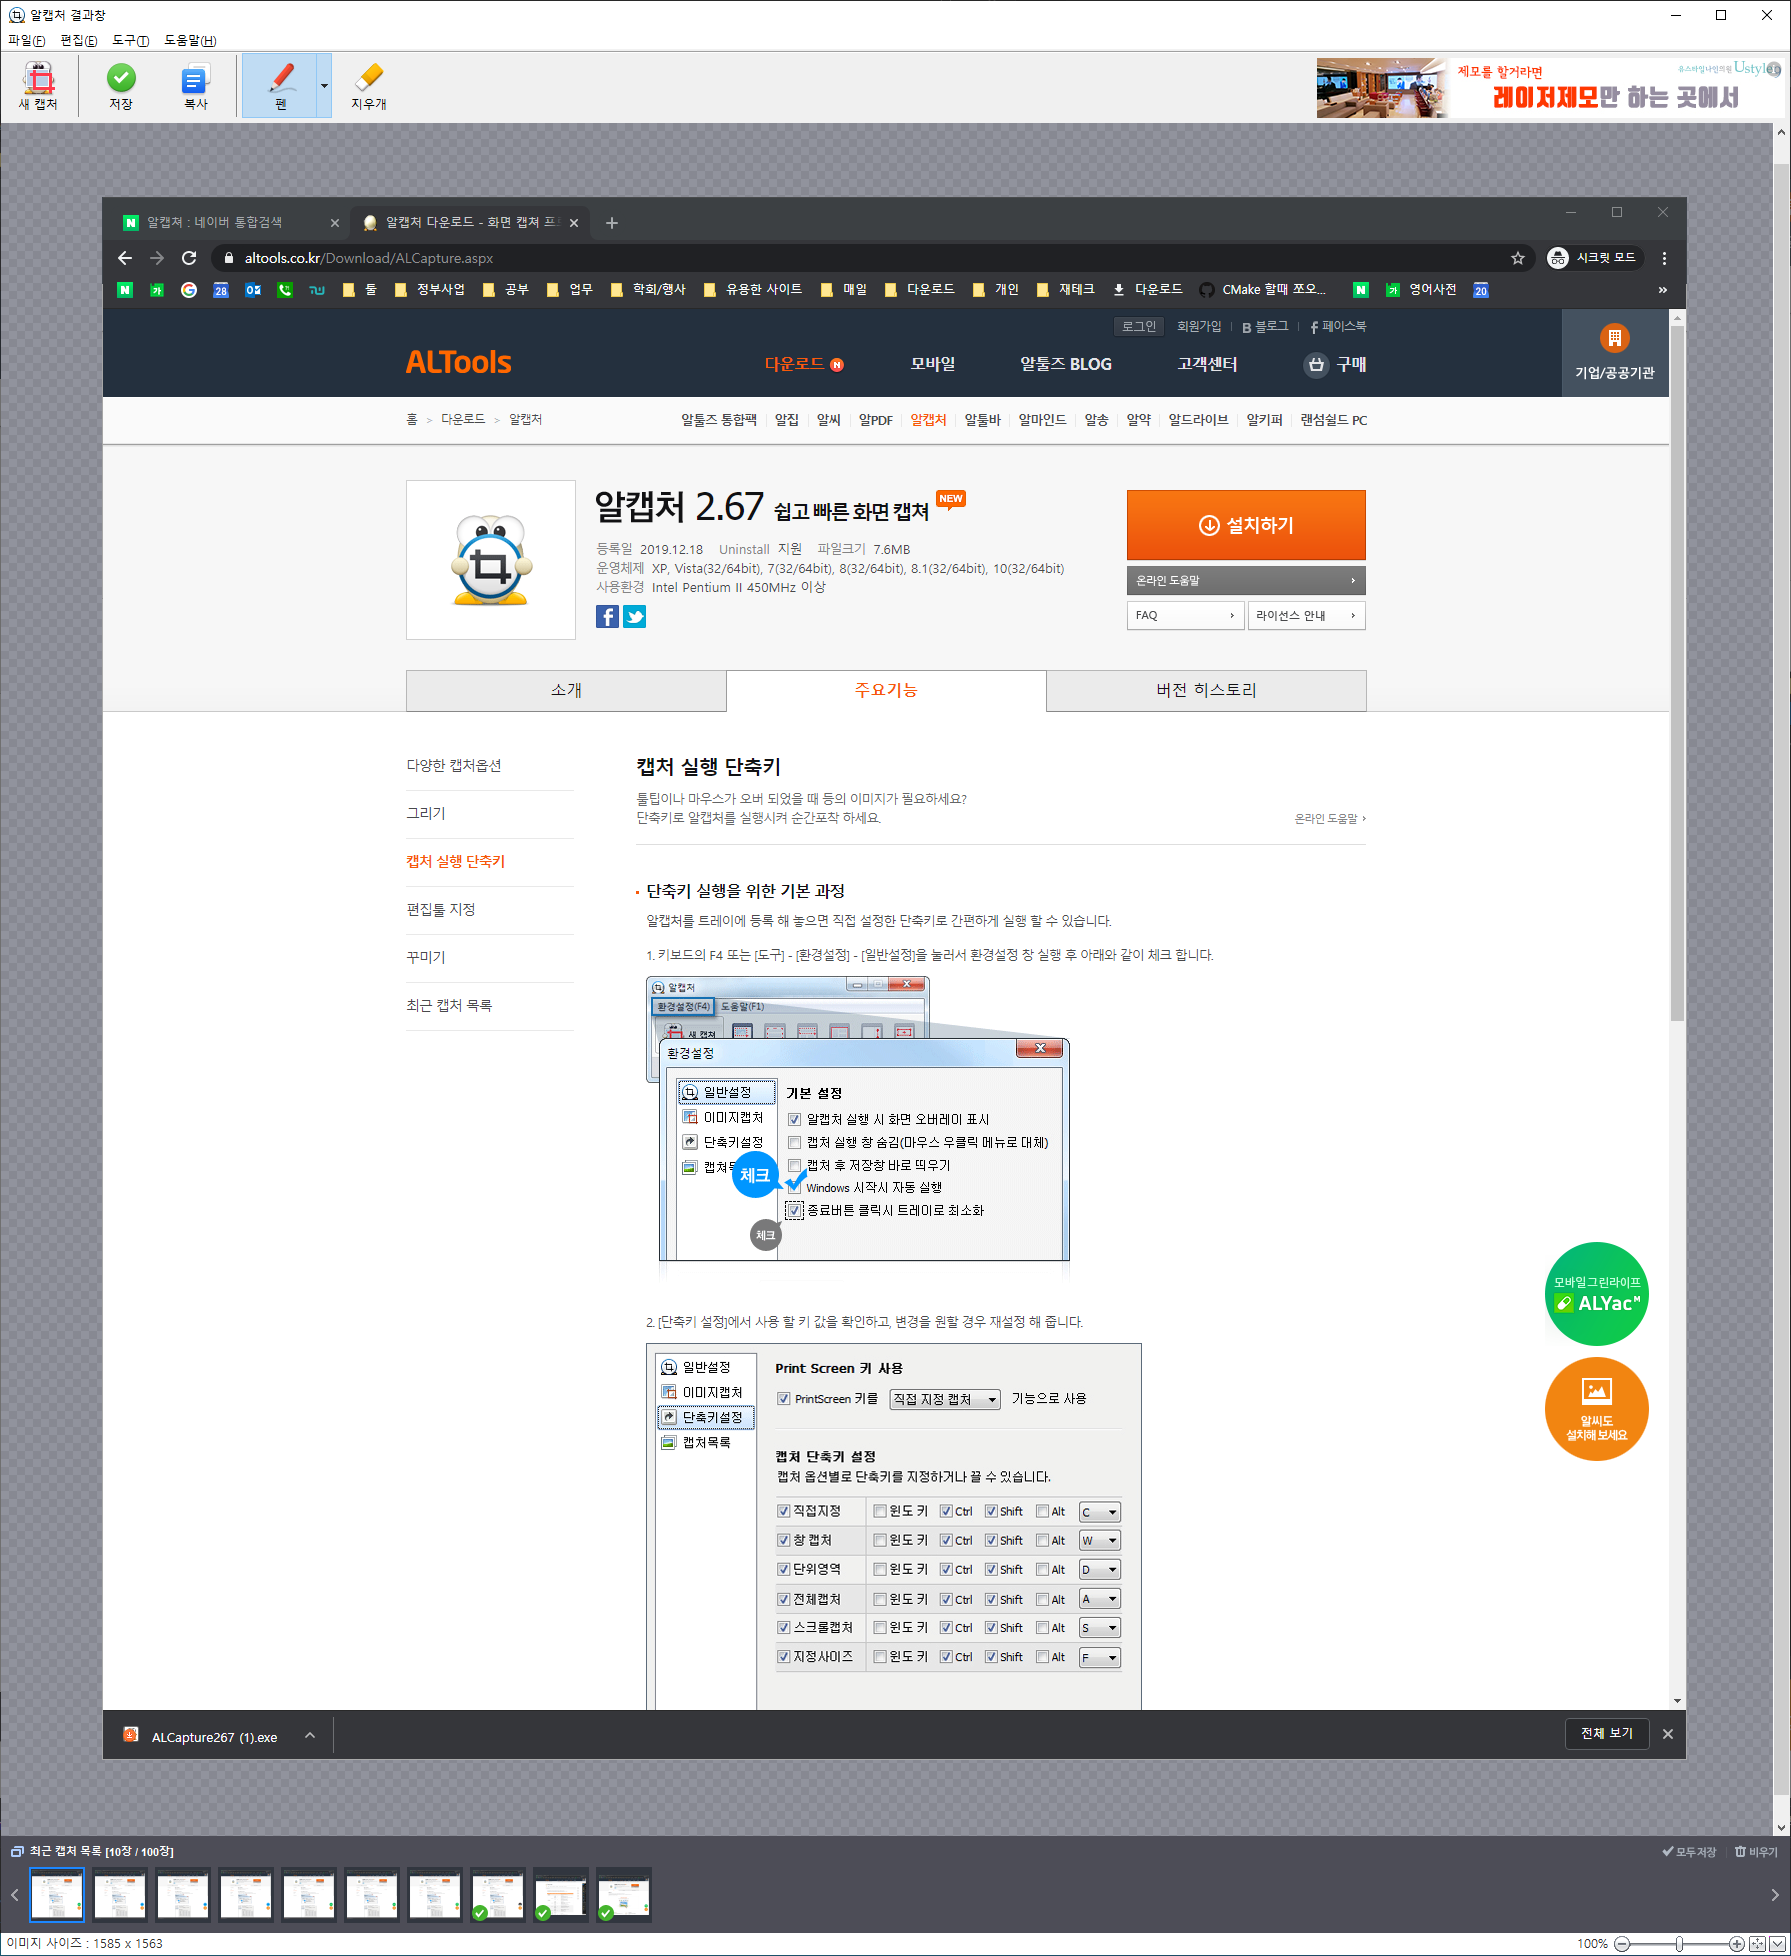Click the back arrow in the captured browser
Viewport: 1791px width, 1956px height.
click(125, 258)
